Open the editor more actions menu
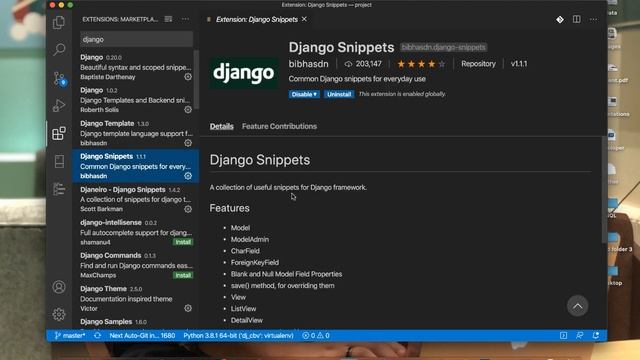 tap(593, 19)
